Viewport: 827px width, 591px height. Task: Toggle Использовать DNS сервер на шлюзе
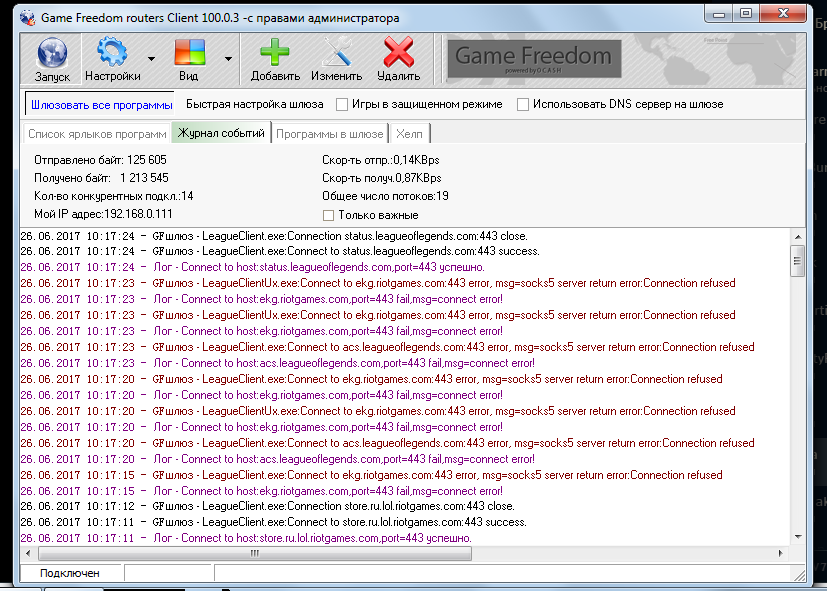[x=523, y=104]
